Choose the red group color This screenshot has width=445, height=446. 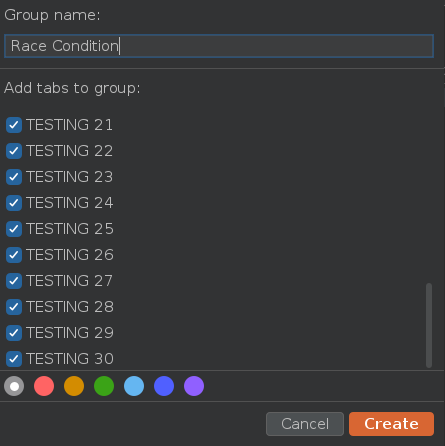[x=44, y=386]
